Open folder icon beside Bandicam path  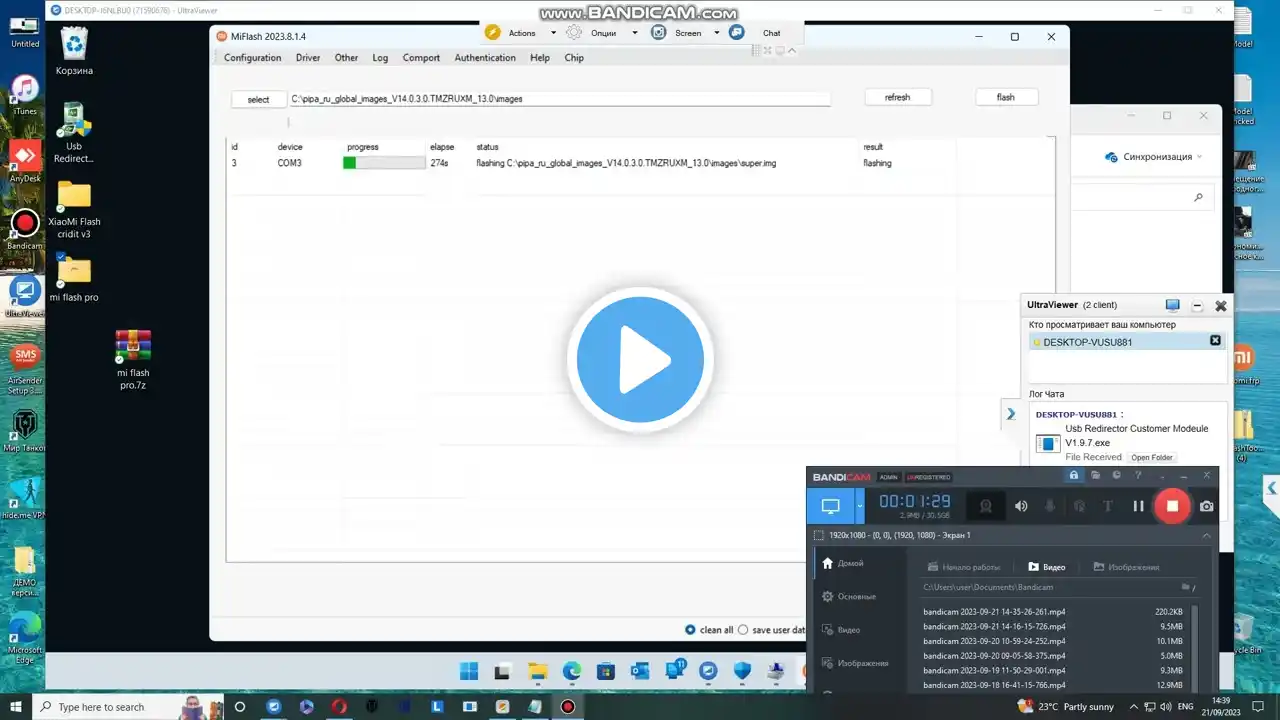tap(1186, 587)
